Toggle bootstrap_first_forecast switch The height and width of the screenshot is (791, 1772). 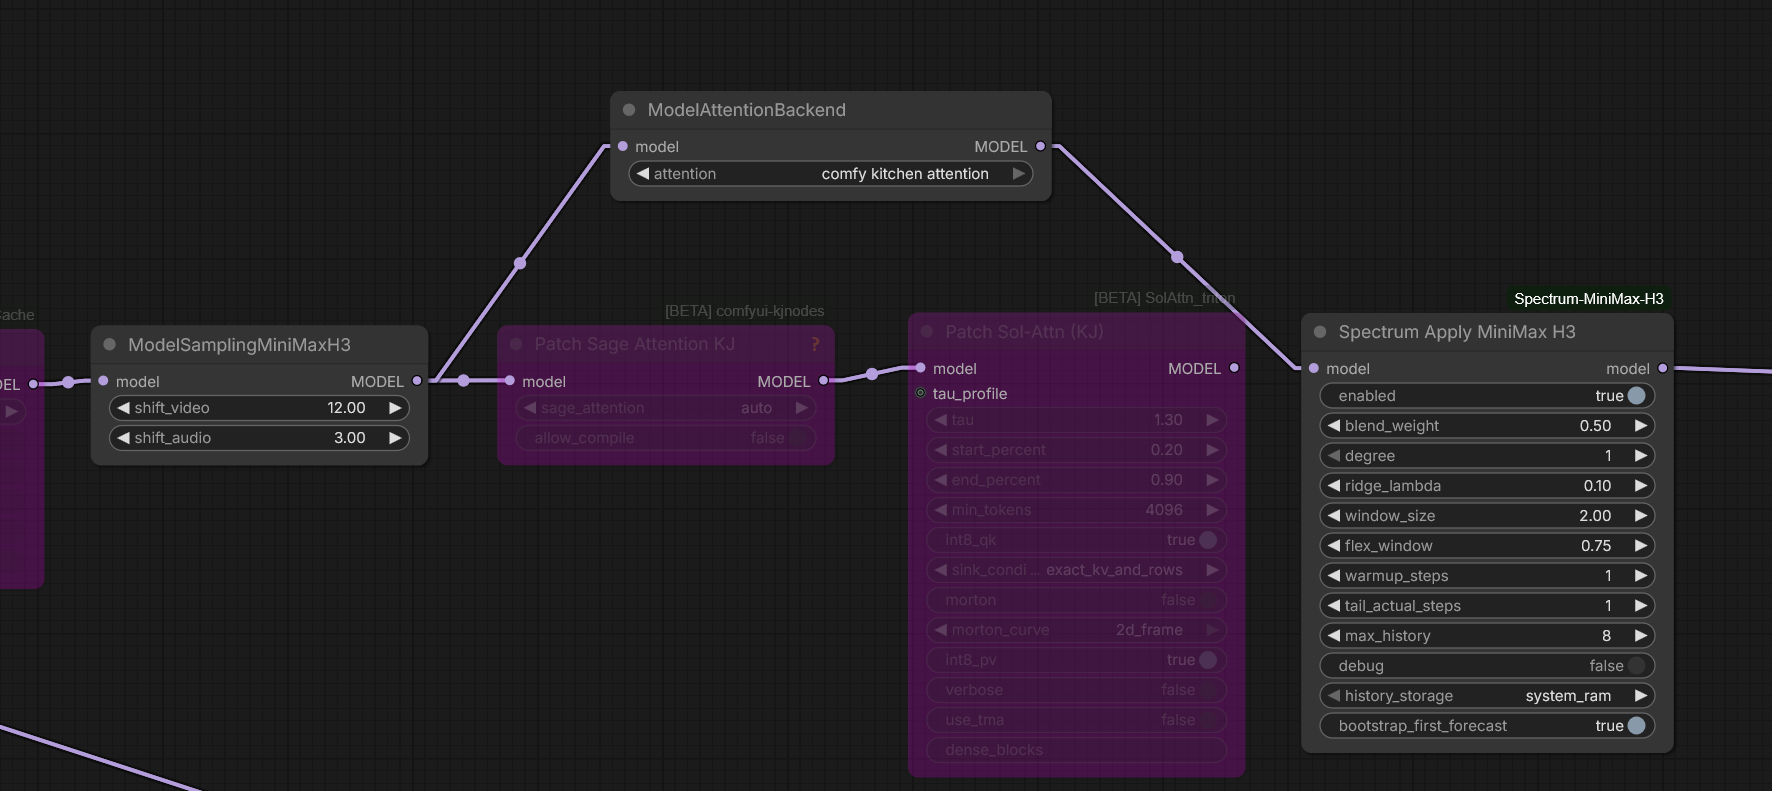[1636, 726]
